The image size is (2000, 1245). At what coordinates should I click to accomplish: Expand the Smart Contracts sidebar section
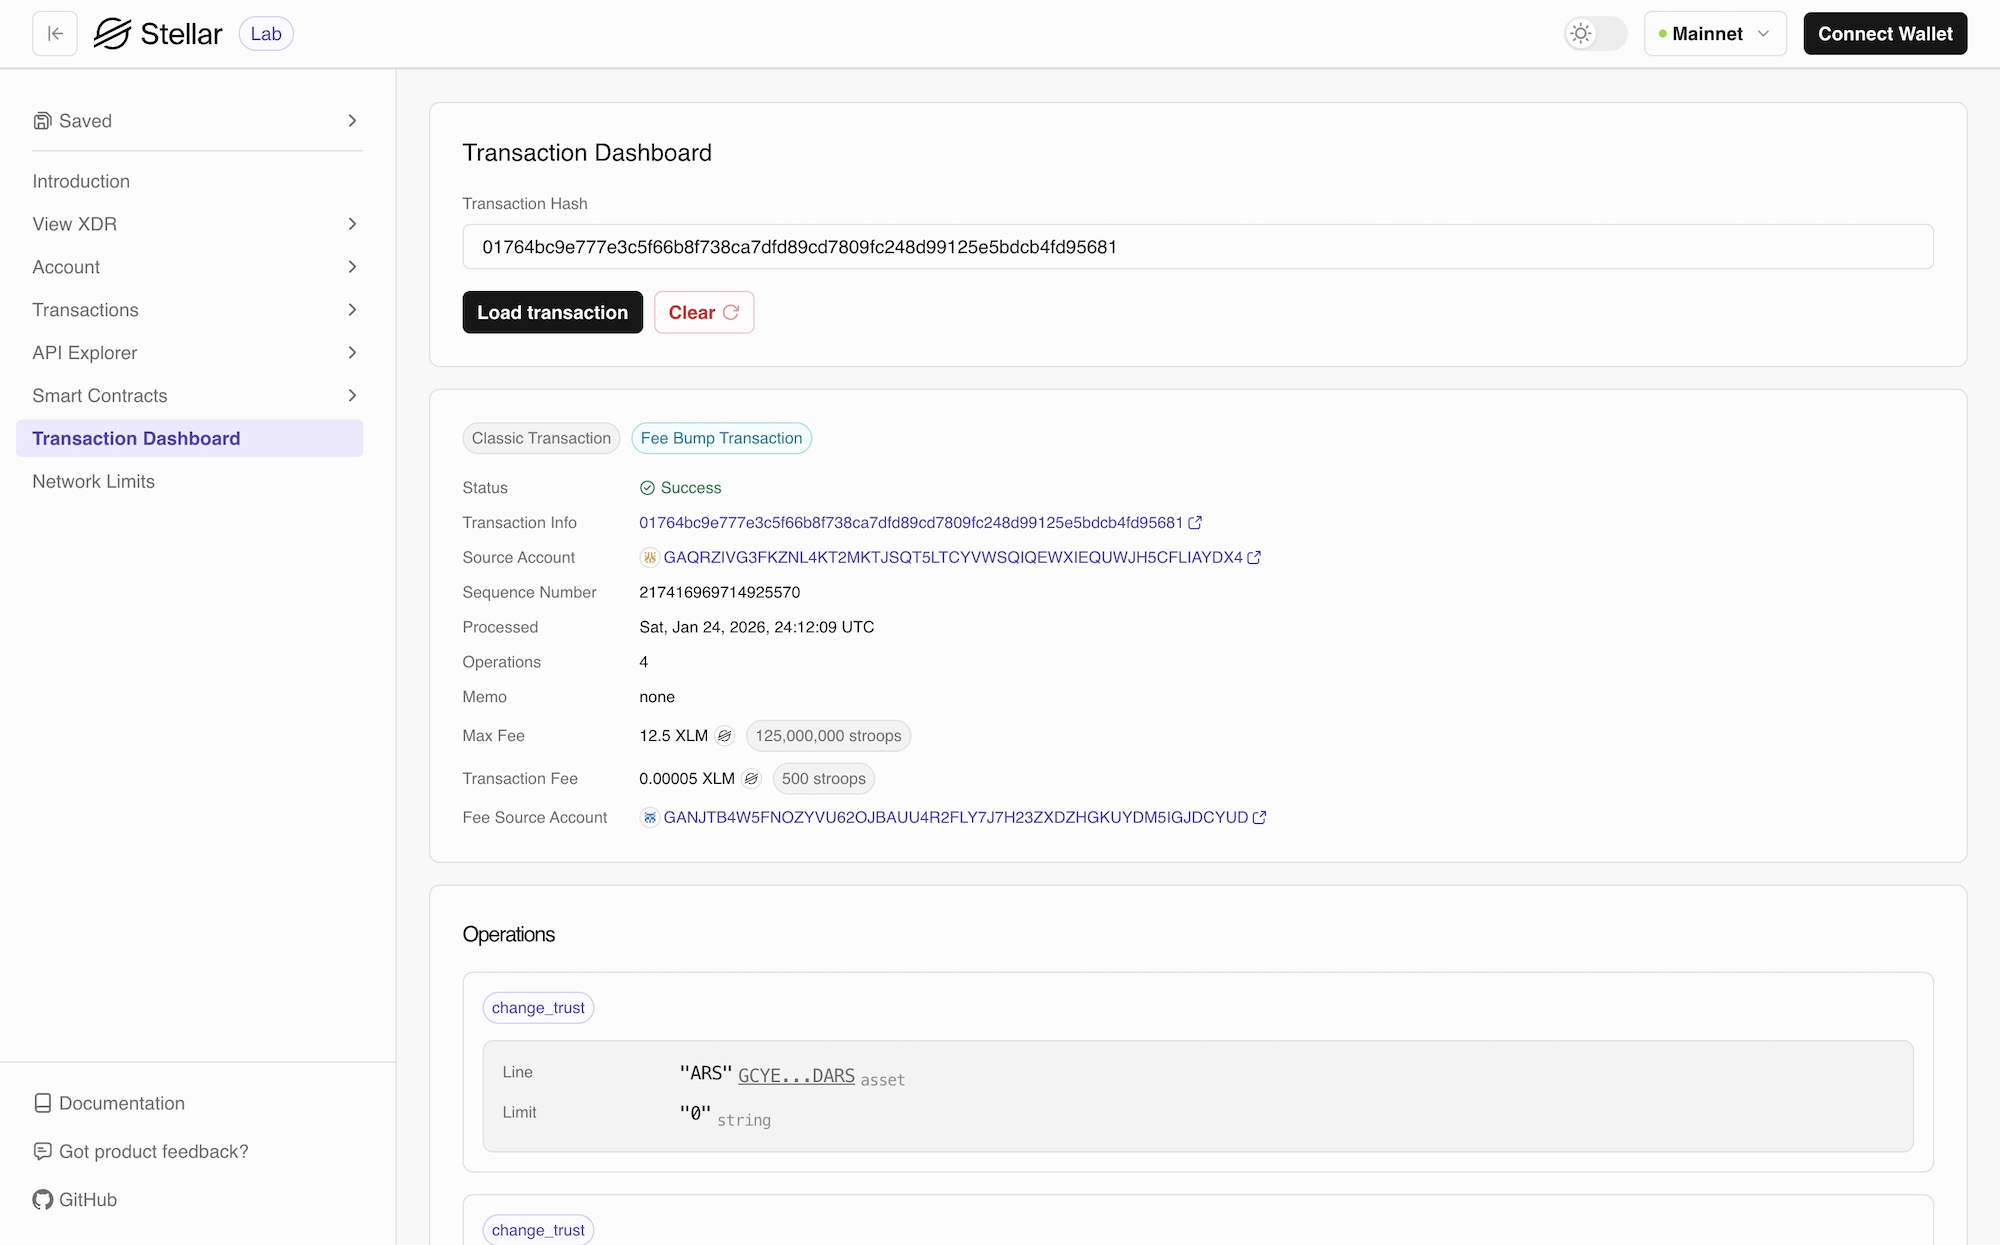196,396
